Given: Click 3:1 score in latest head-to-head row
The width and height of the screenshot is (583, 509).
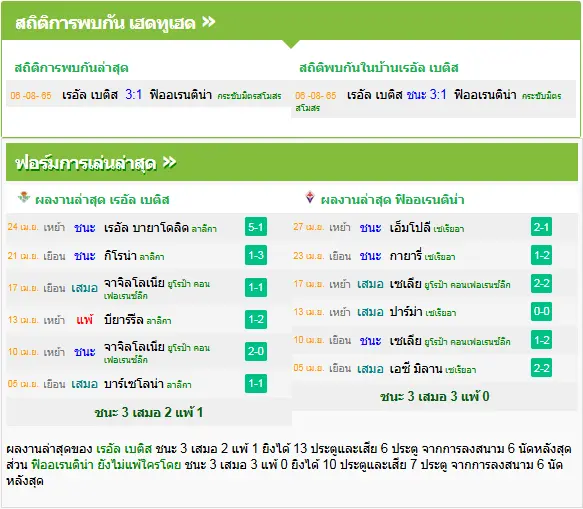Looking at the screenshot, I should pos(133,94).
